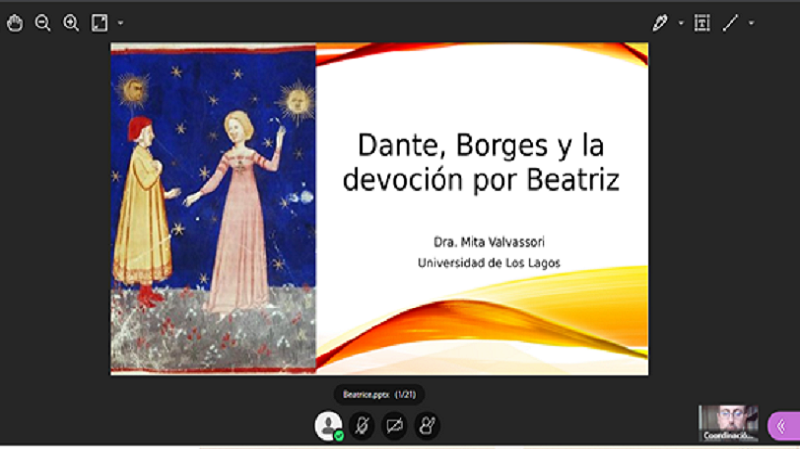
Task: Open the view mode dropdown arrow
Action: 120,23
